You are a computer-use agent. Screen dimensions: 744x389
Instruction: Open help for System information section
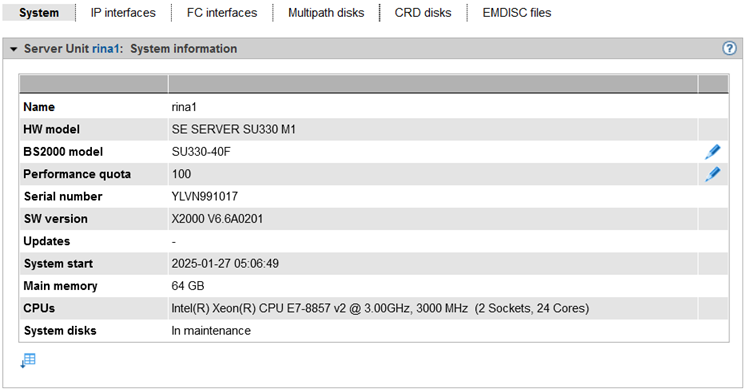pos(729,48)
